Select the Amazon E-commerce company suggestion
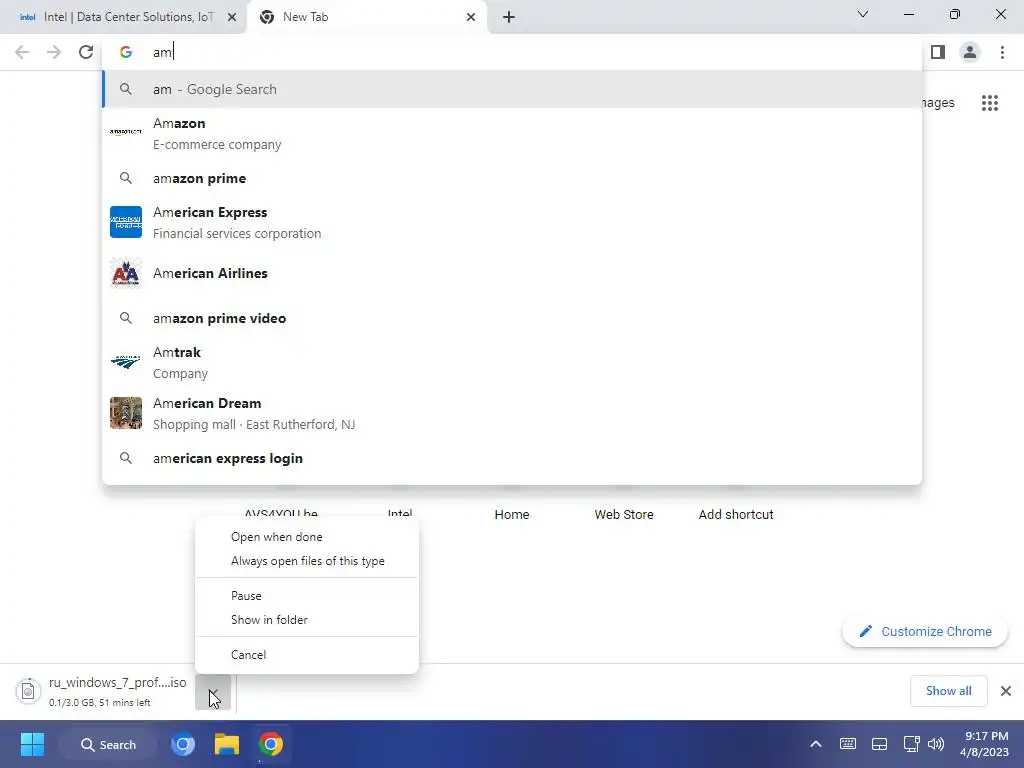The height and width of the screenshot is (768, 1024). (x=512, y=133)
